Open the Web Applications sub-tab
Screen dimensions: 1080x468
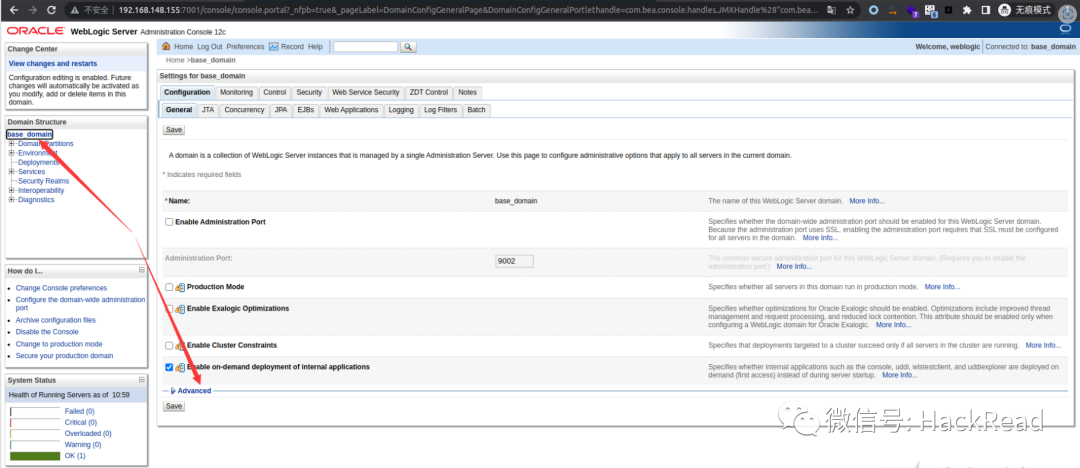351,110
